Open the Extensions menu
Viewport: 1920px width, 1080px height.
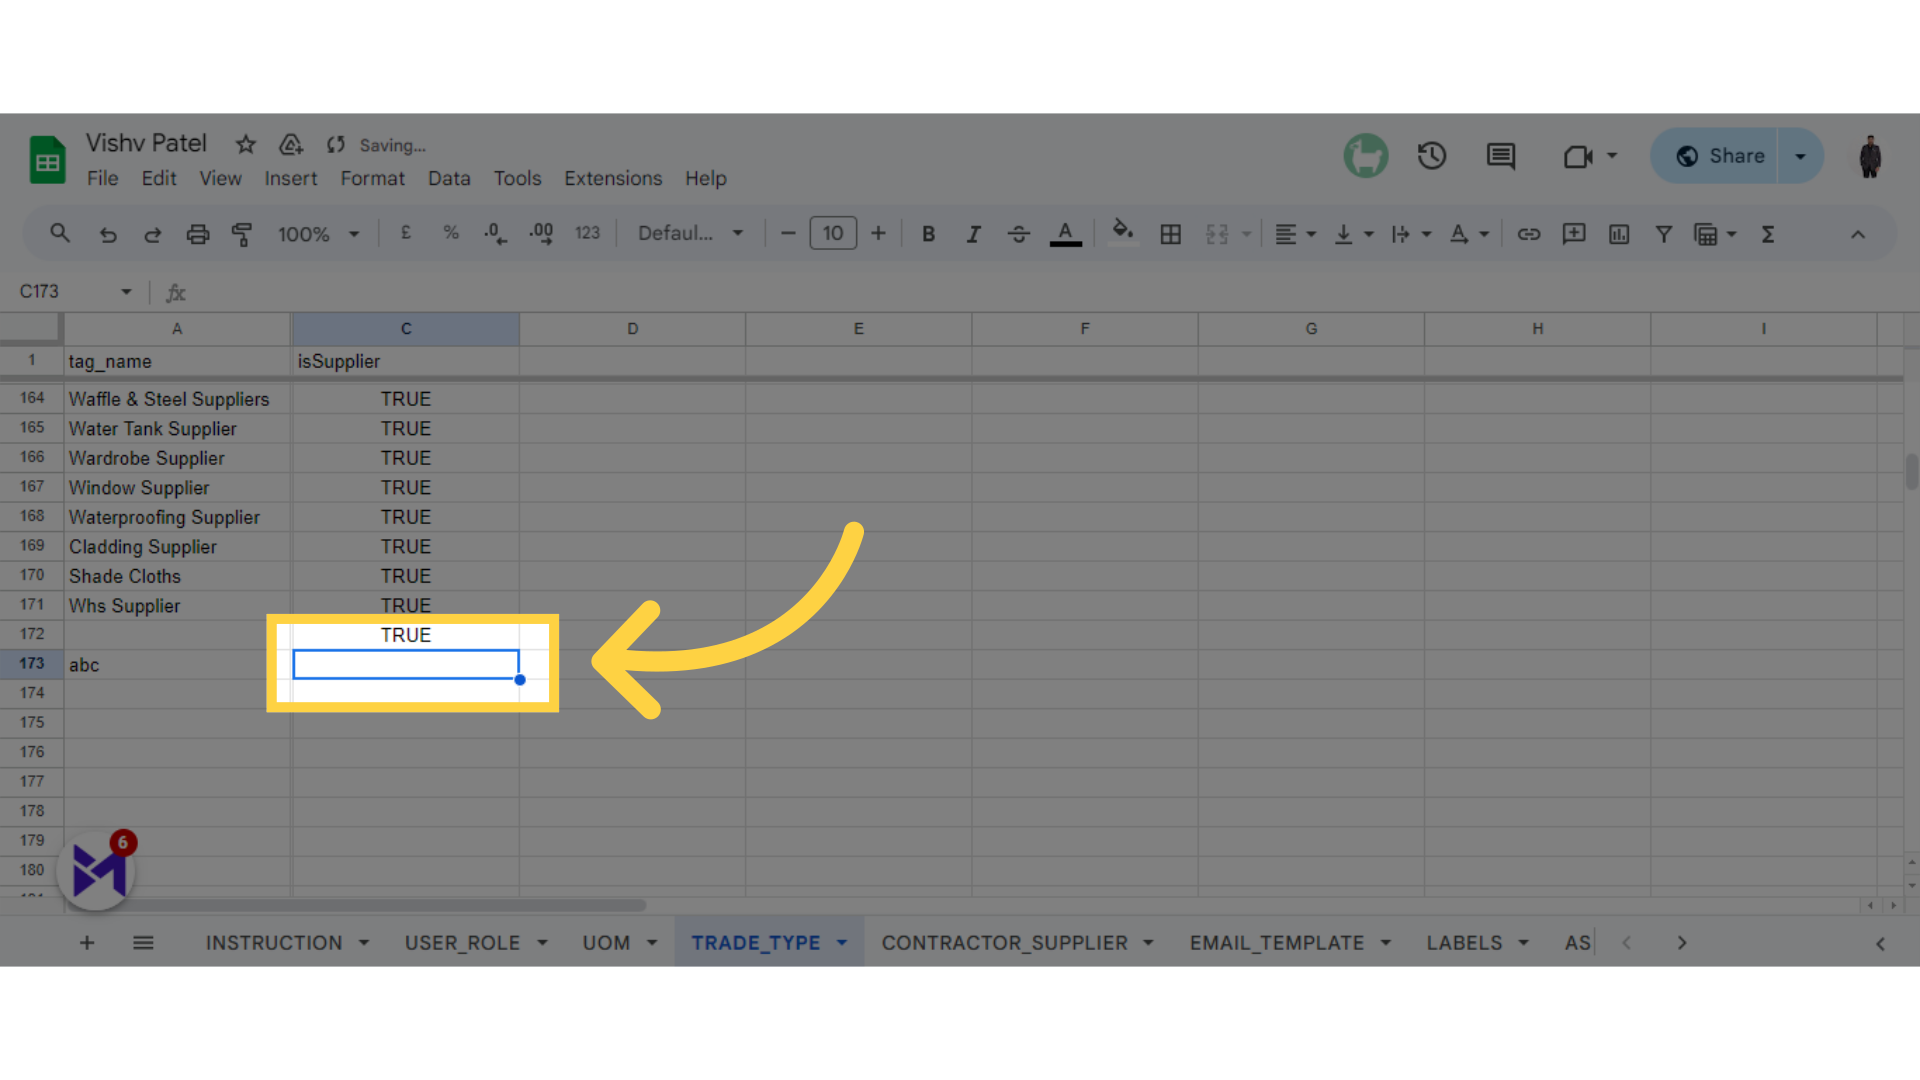(613, 178)
